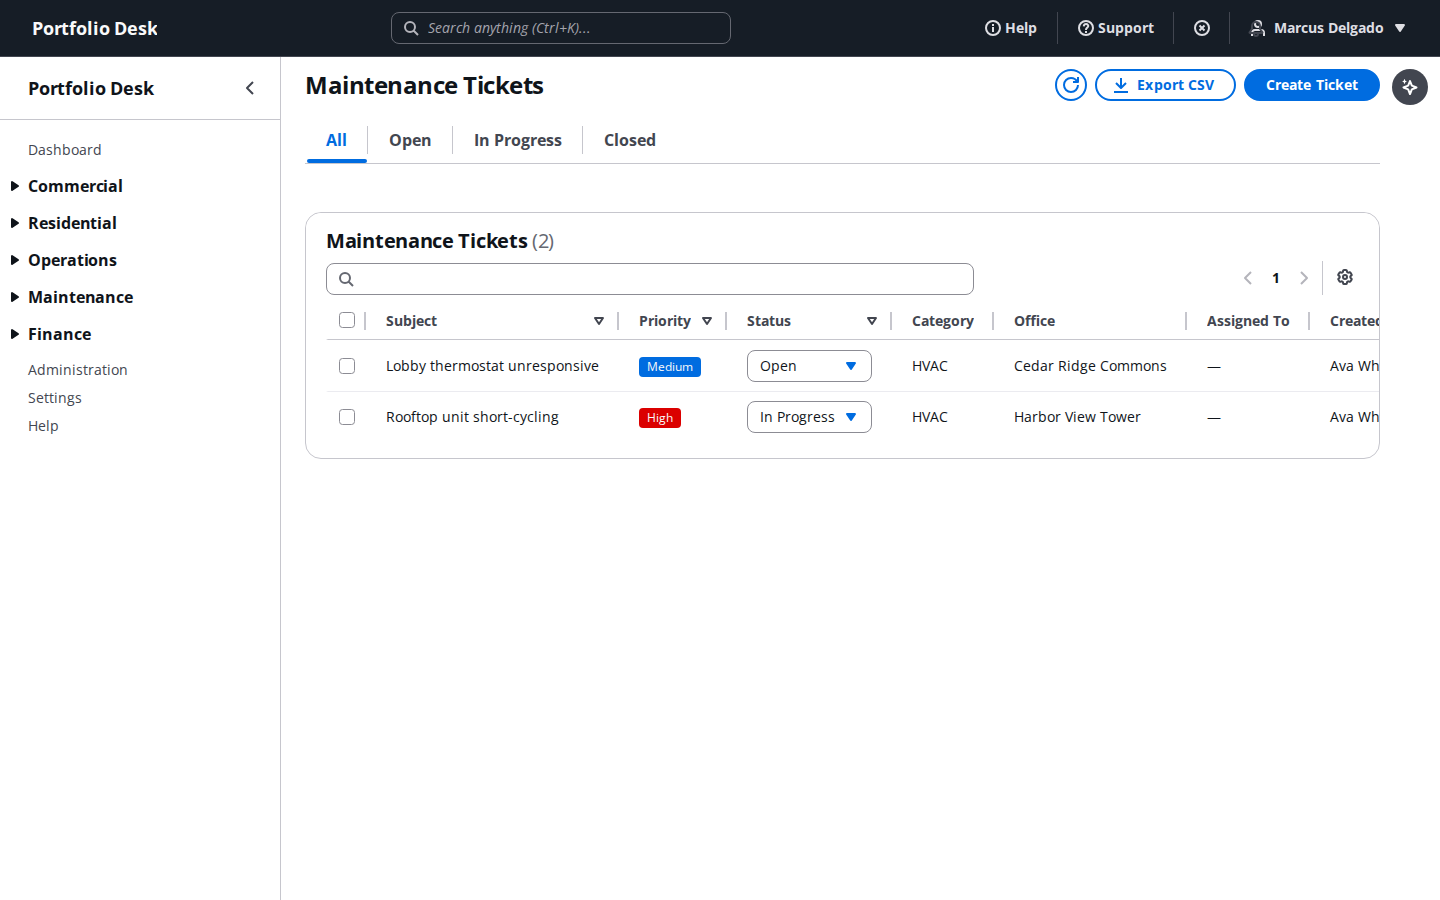Click the Assigned To column header
Viewport: 1440px width, 900px height.
pyautogui.click(x=1248, y=321)
